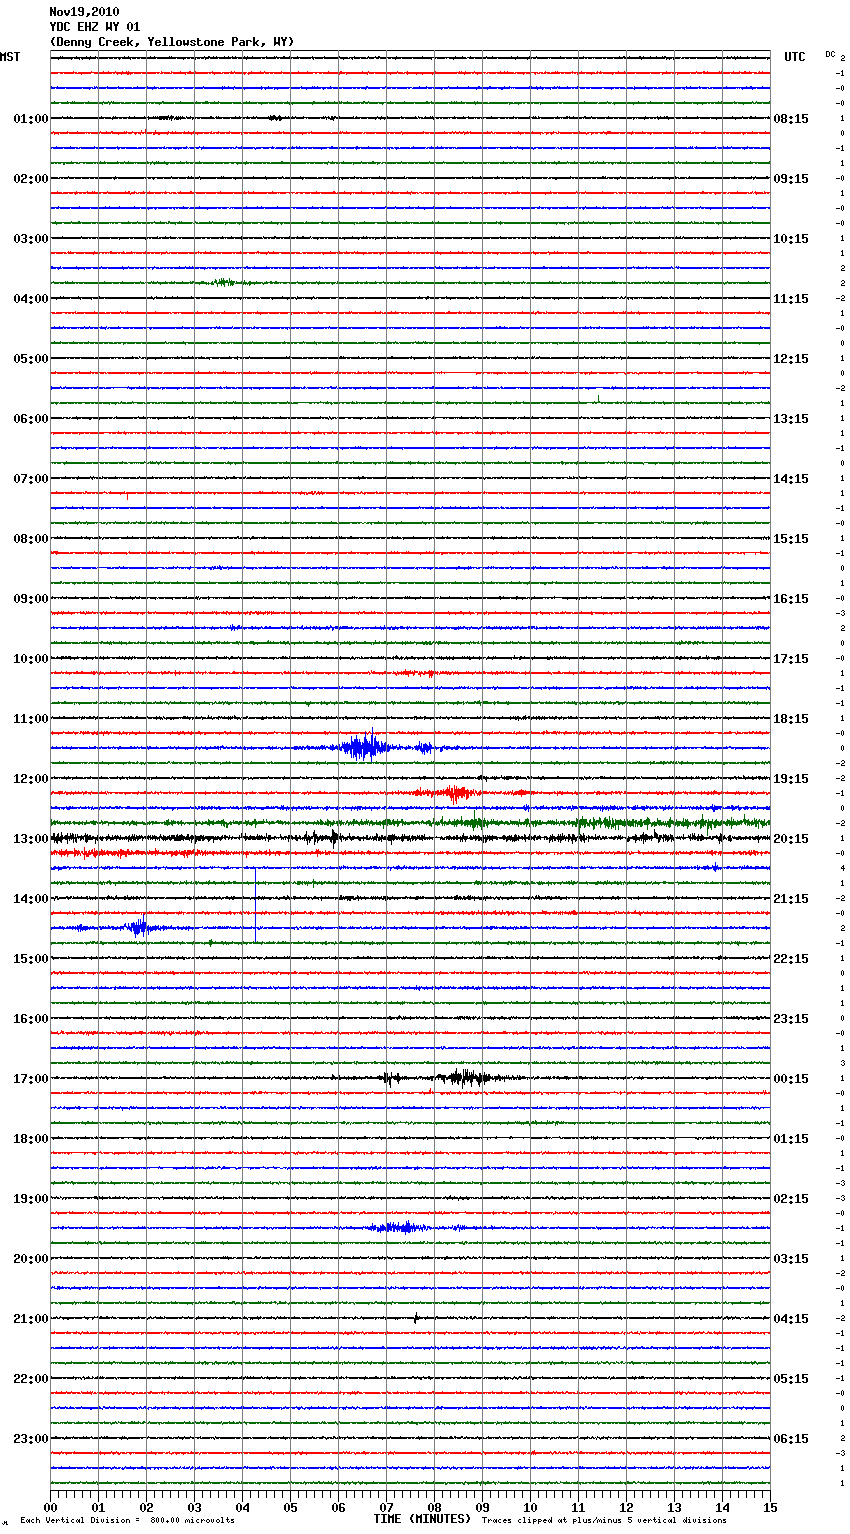Screen dimensions: 850x1534
Task: Click the blue seismic burst after 14:00
Action: (139, 928)
